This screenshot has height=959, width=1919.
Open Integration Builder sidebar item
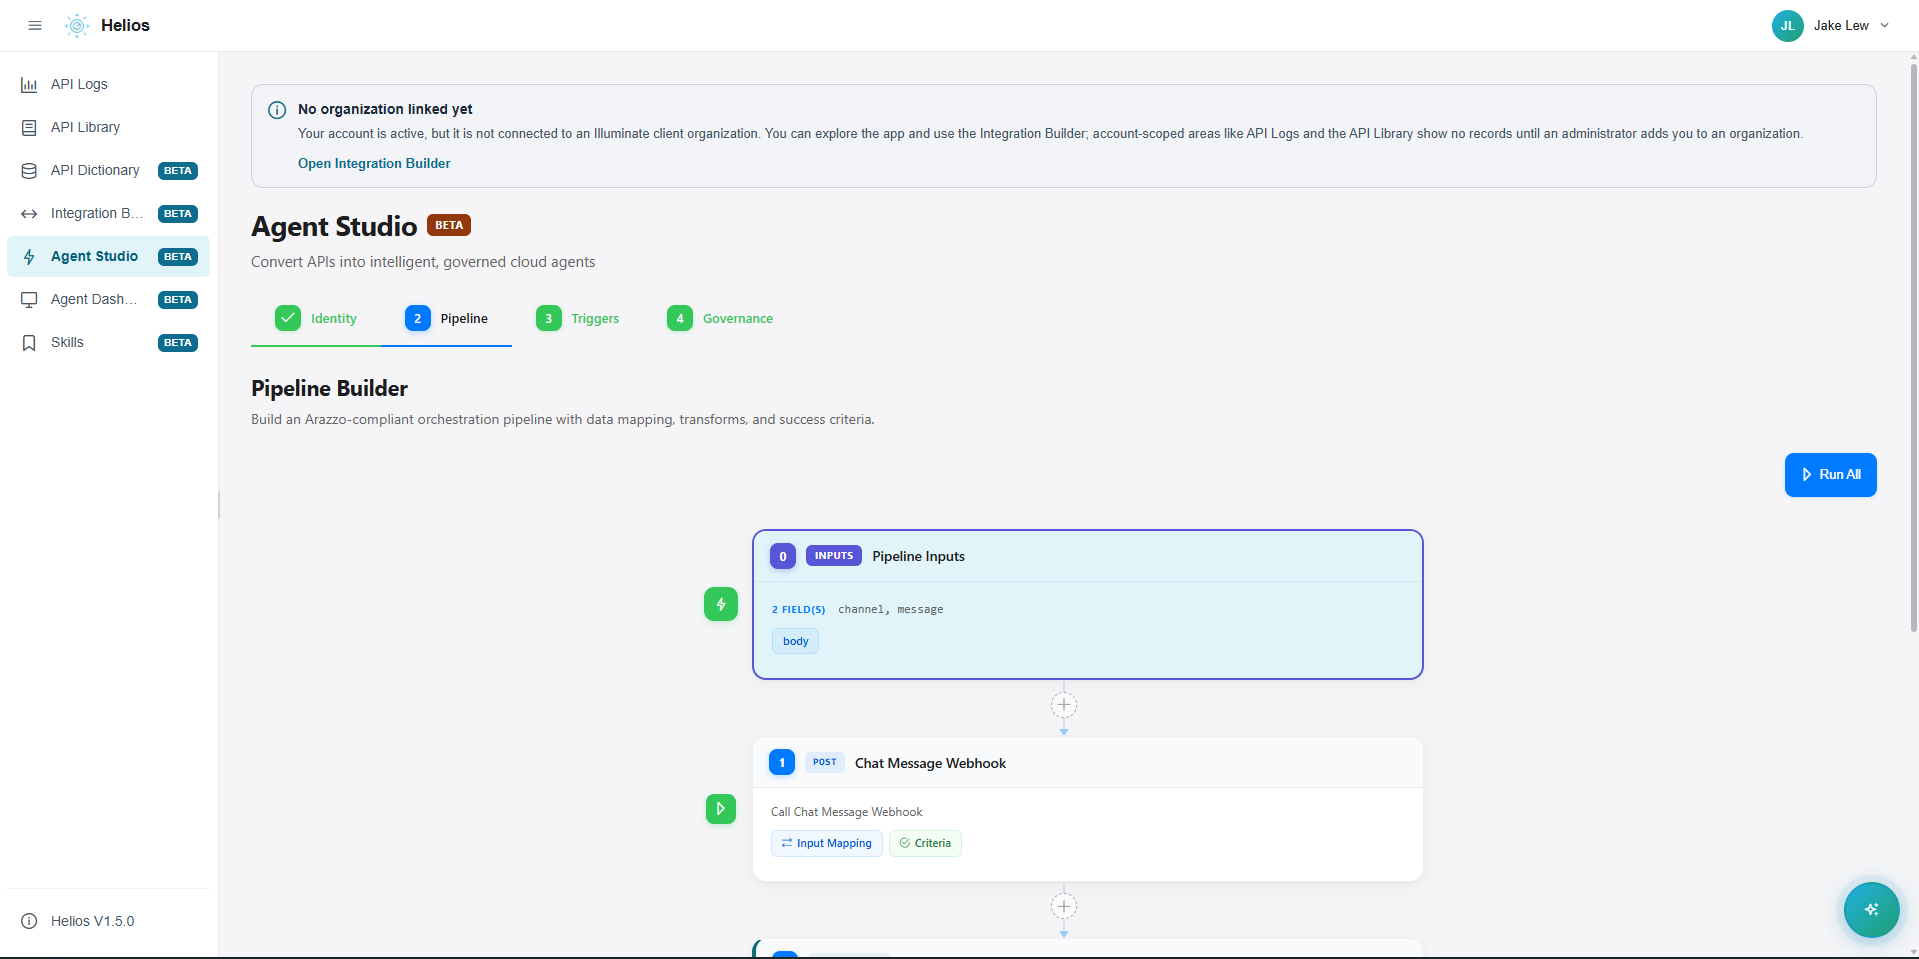point(108,213)
